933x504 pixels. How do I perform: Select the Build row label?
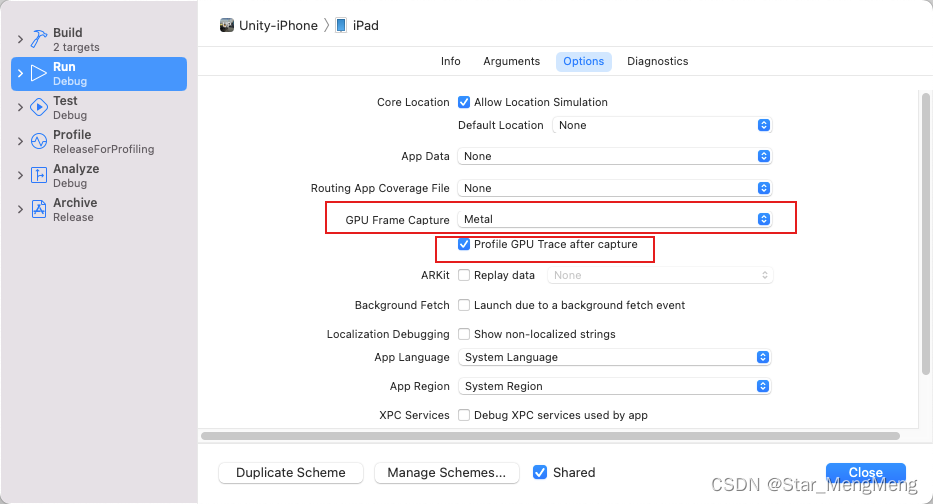click(x=76, y=39)
